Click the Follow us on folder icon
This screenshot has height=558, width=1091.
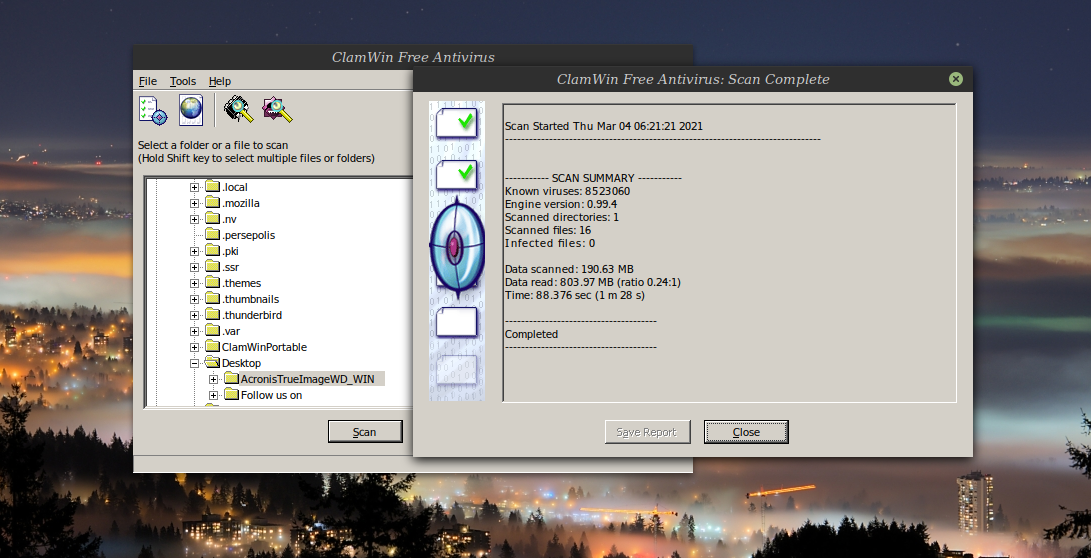pyautogui.click(x=231, y=394)
